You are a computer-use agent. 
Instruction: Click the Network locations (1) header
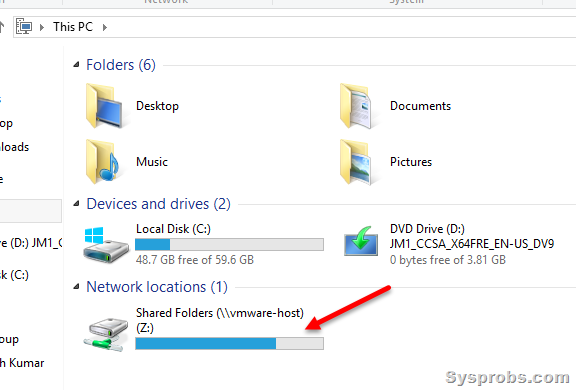[157, 287]
